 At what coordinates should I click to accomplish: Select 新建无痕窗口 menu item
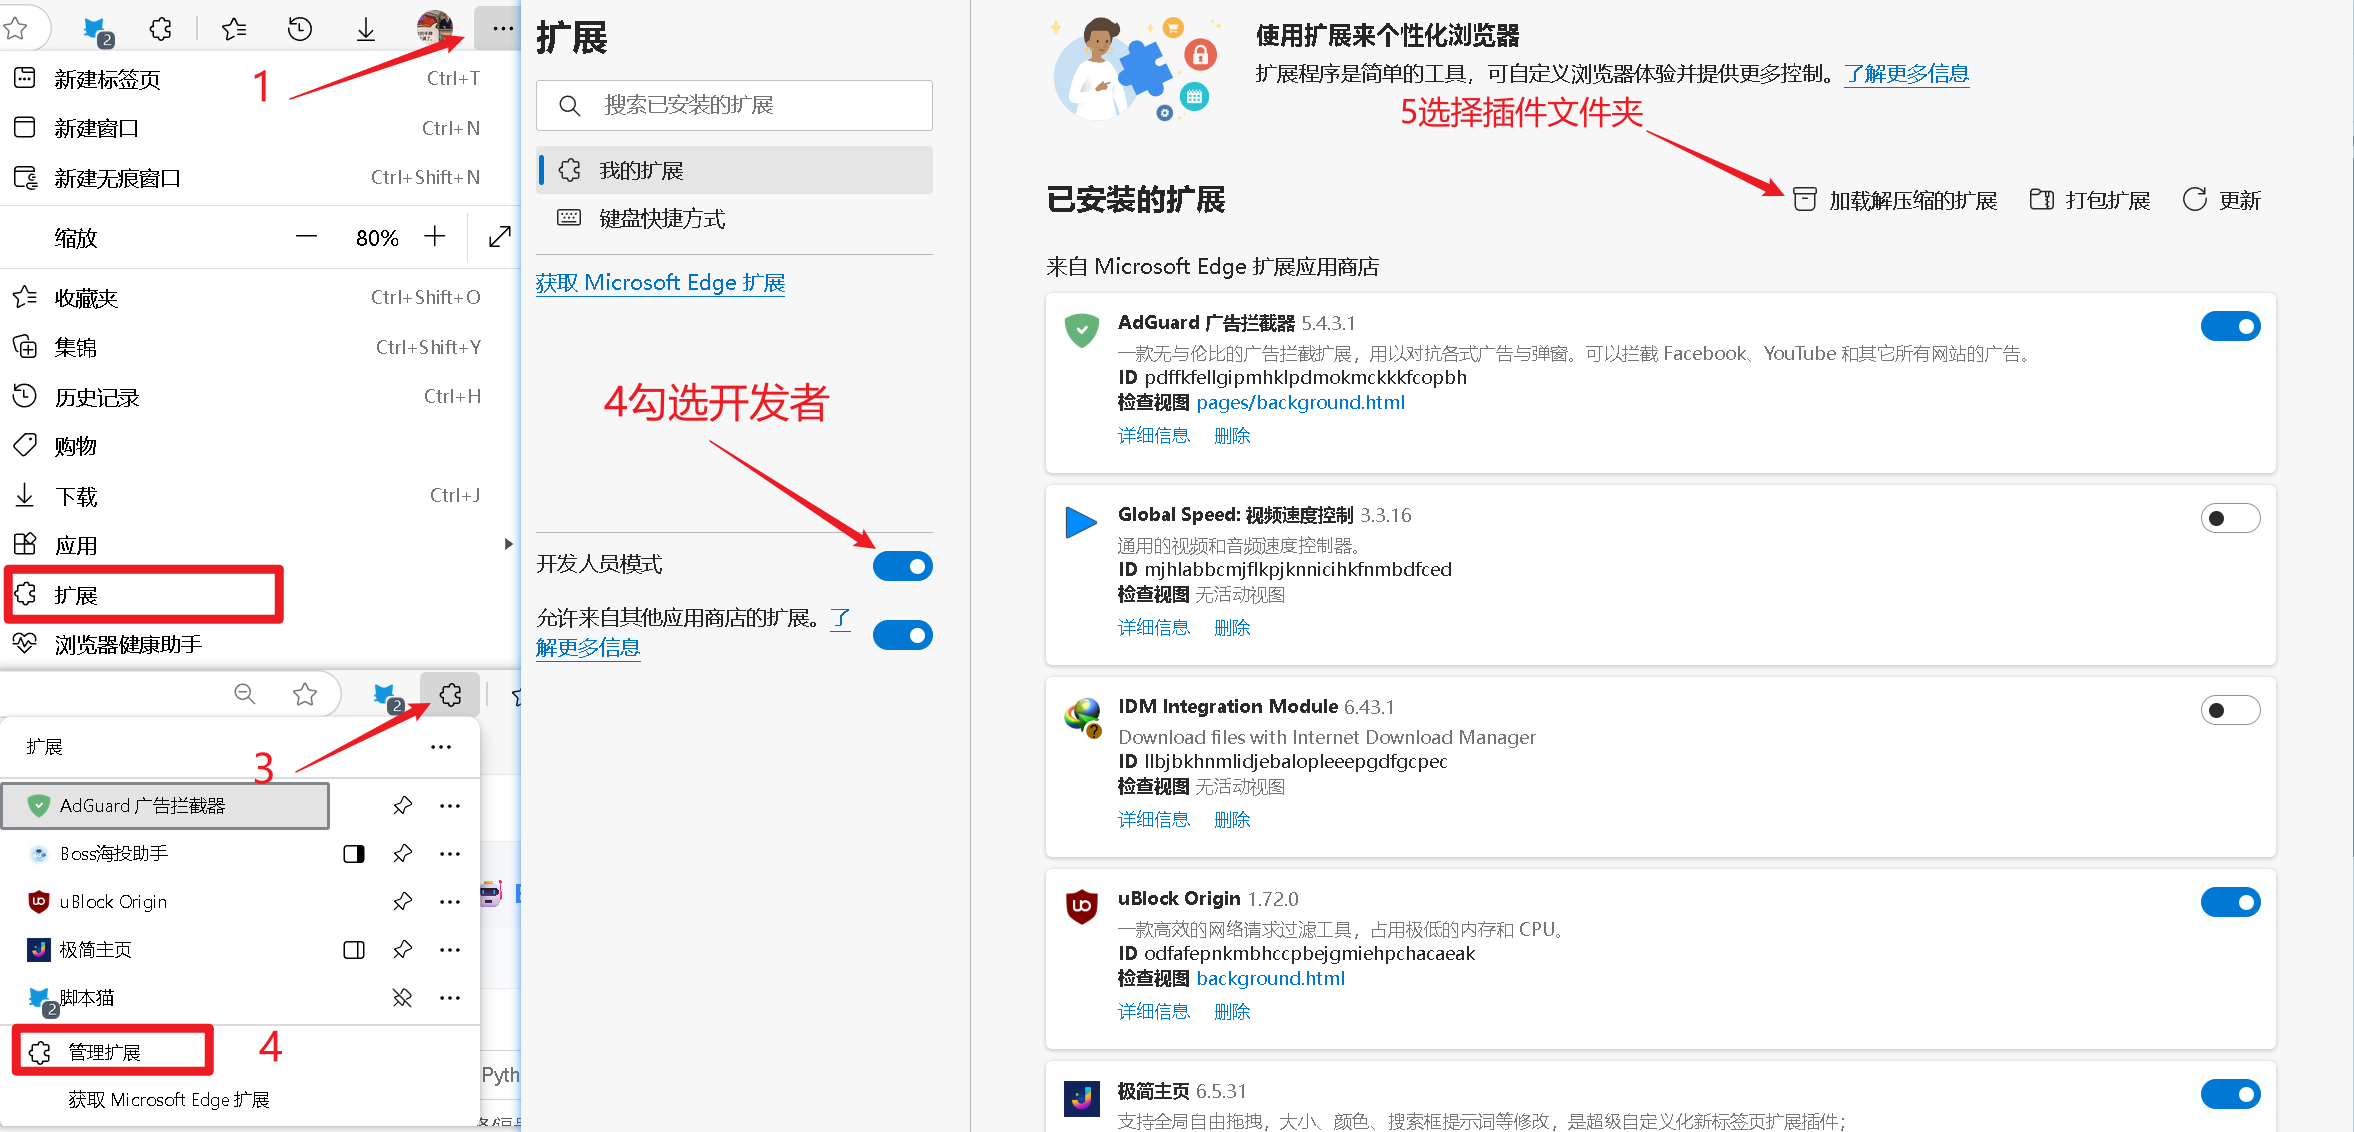pyautogui.click(x=260, y=178)
